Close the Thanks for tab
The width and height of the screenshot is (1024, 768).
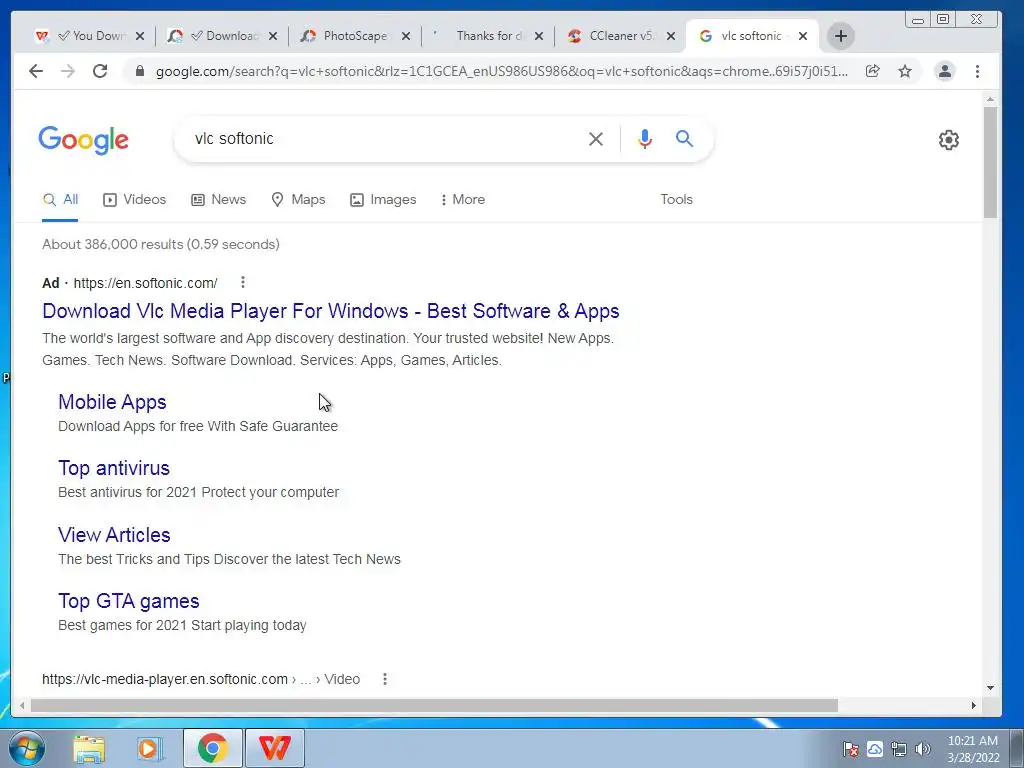[539, 36]
